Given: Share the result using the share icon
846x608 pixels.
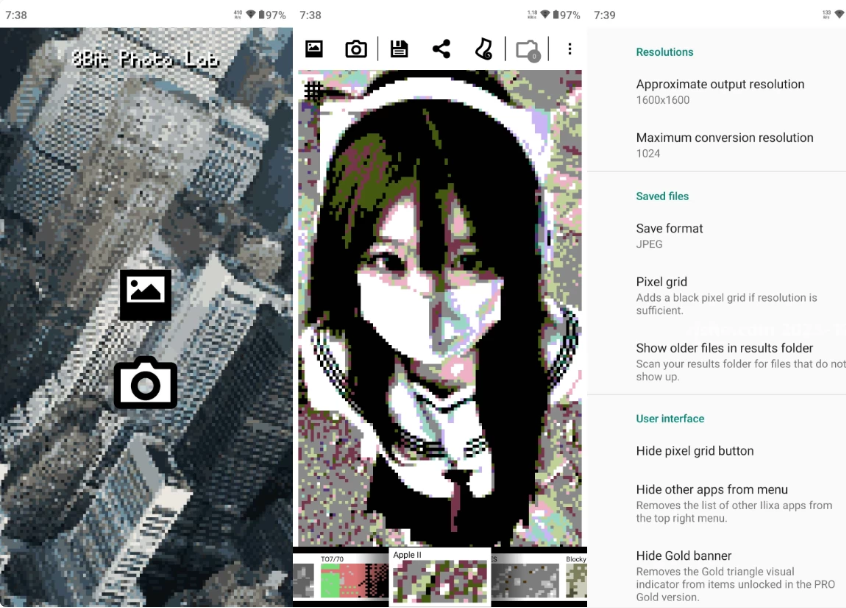Looking at the screenshot, I should click(441, 48).
